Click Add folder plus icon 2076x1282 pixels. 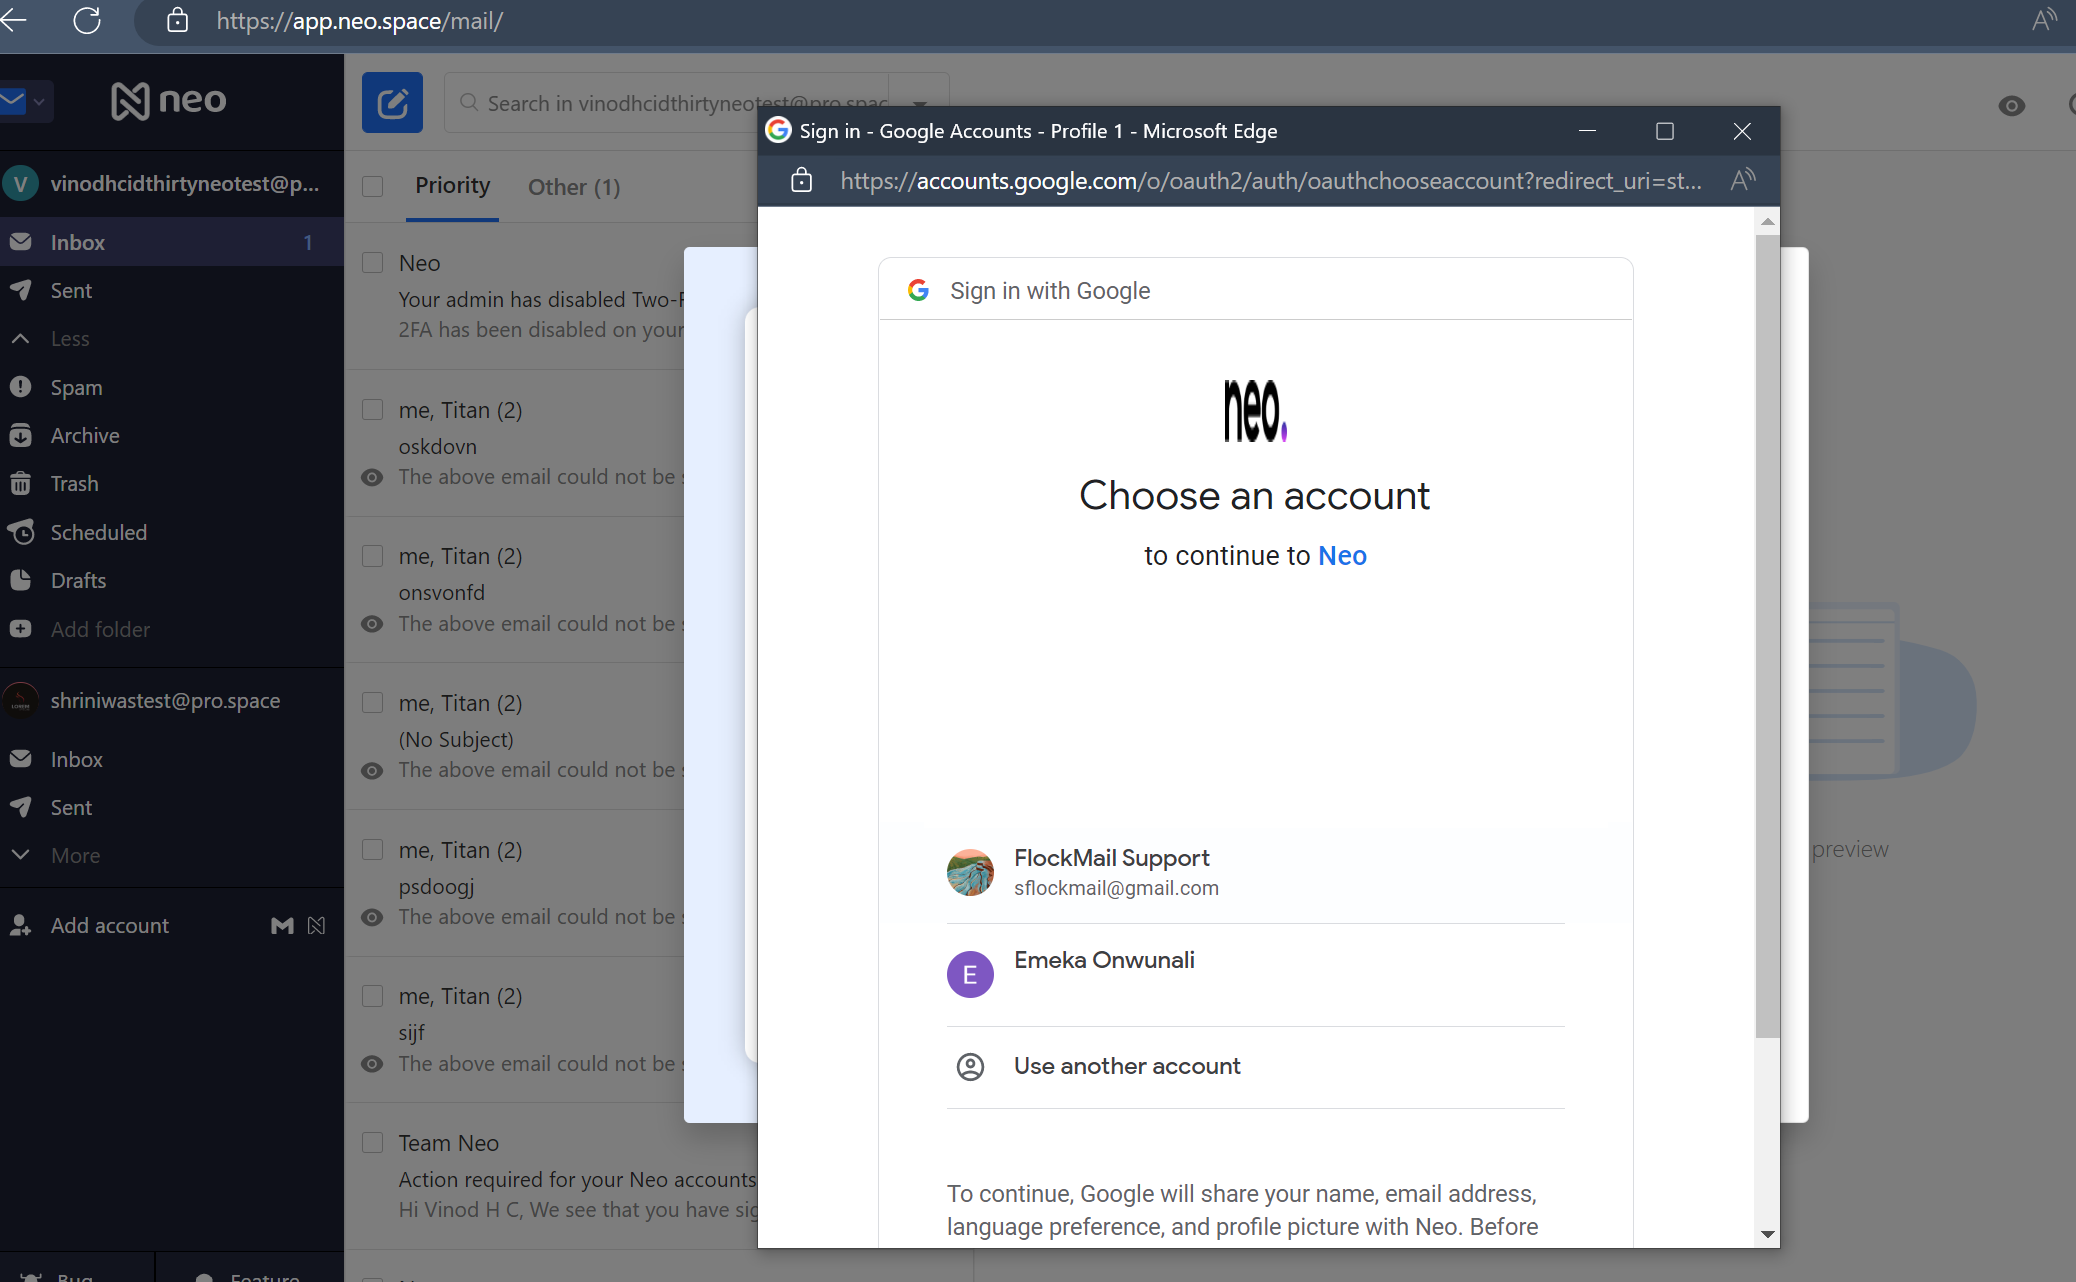point(20,629)
